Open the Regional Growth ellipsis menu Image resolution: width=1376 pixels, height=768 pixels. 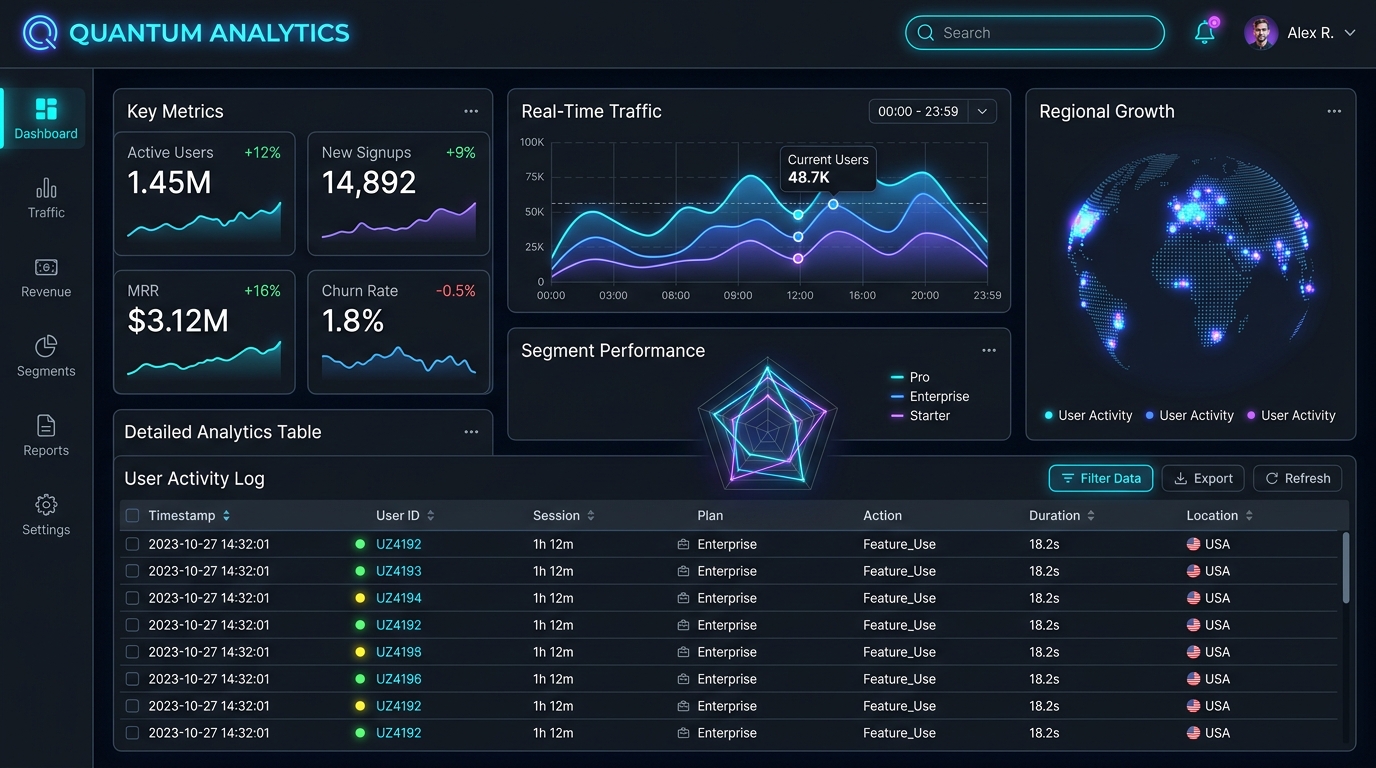[x=1334, y=111]
